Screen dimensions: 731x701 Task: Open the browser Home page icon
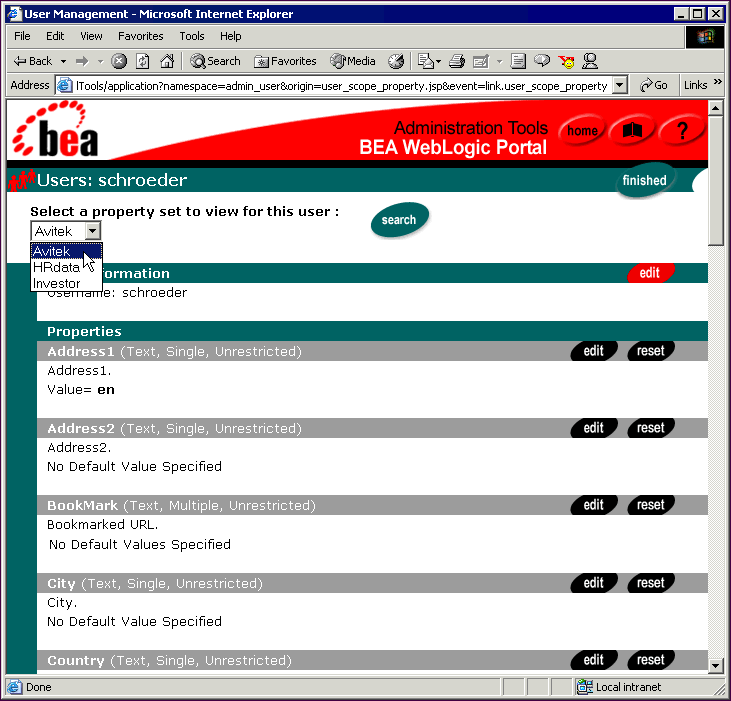pos(167,61)
